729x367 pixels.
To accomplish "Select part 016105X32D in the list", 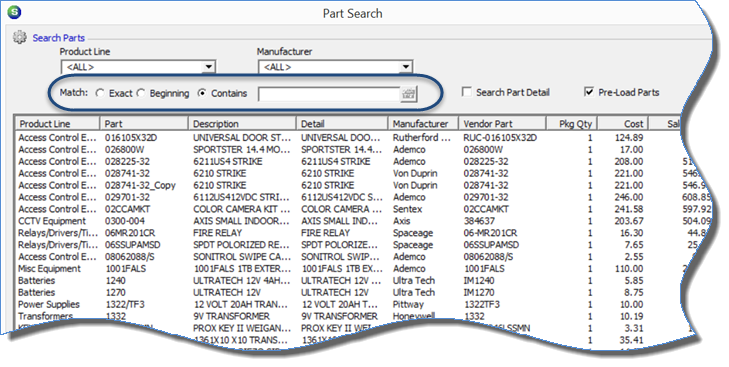I will 131,138.
